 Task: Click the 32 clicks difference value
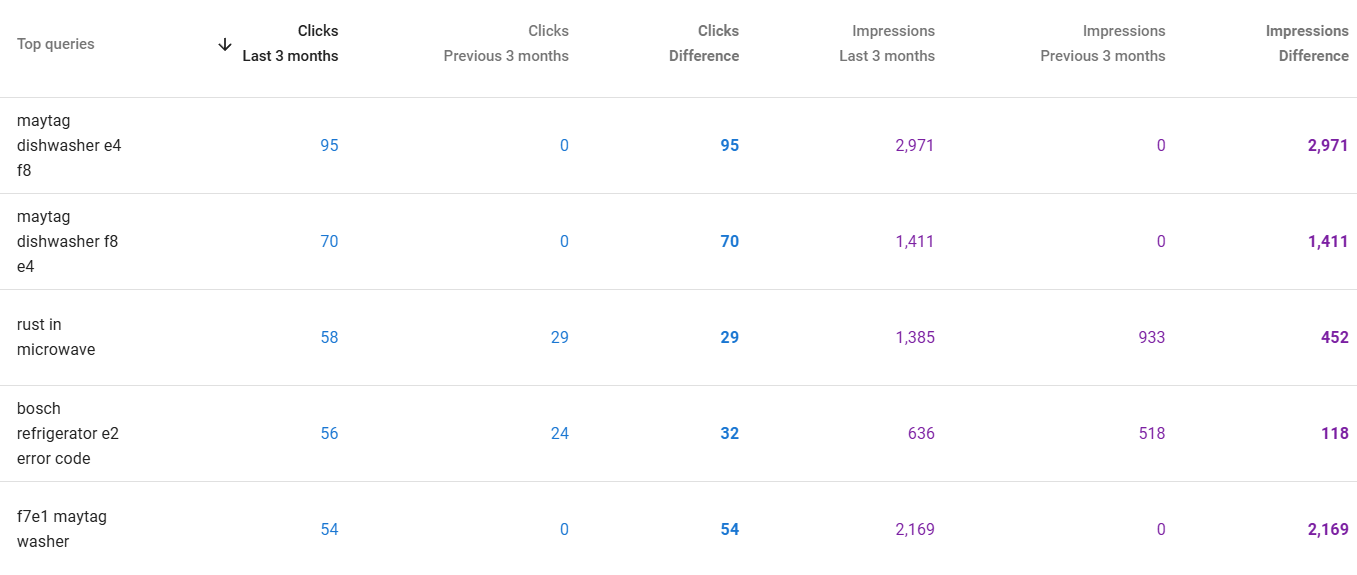pos(730,434)
